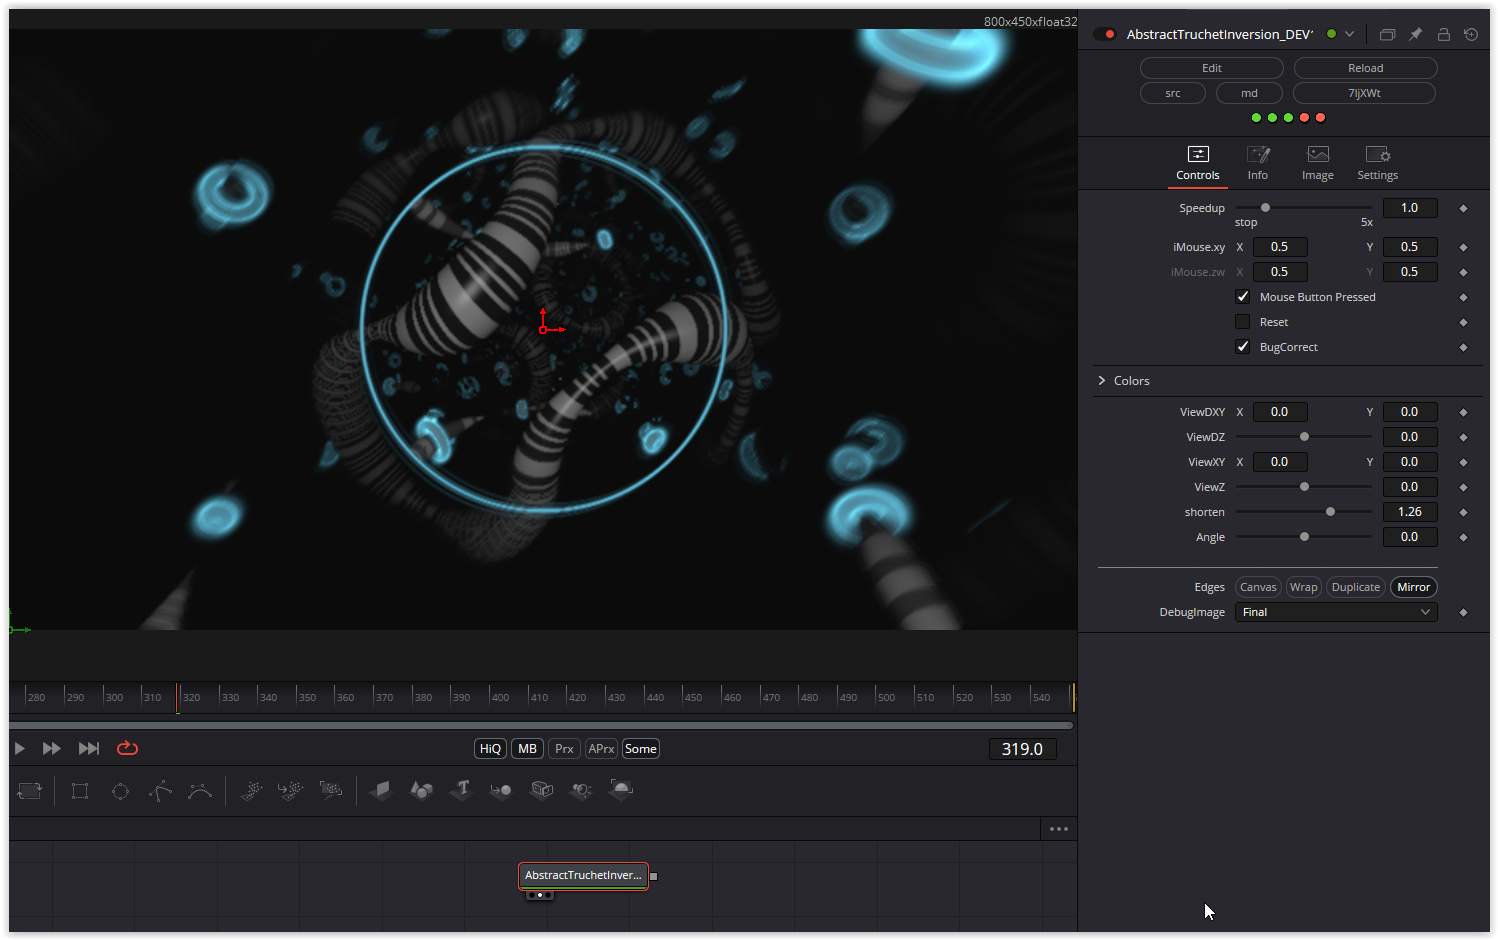This screenshot has height=940, width=1498.
Task: Select the Ellipse mask tool
Action: [120, 791]
